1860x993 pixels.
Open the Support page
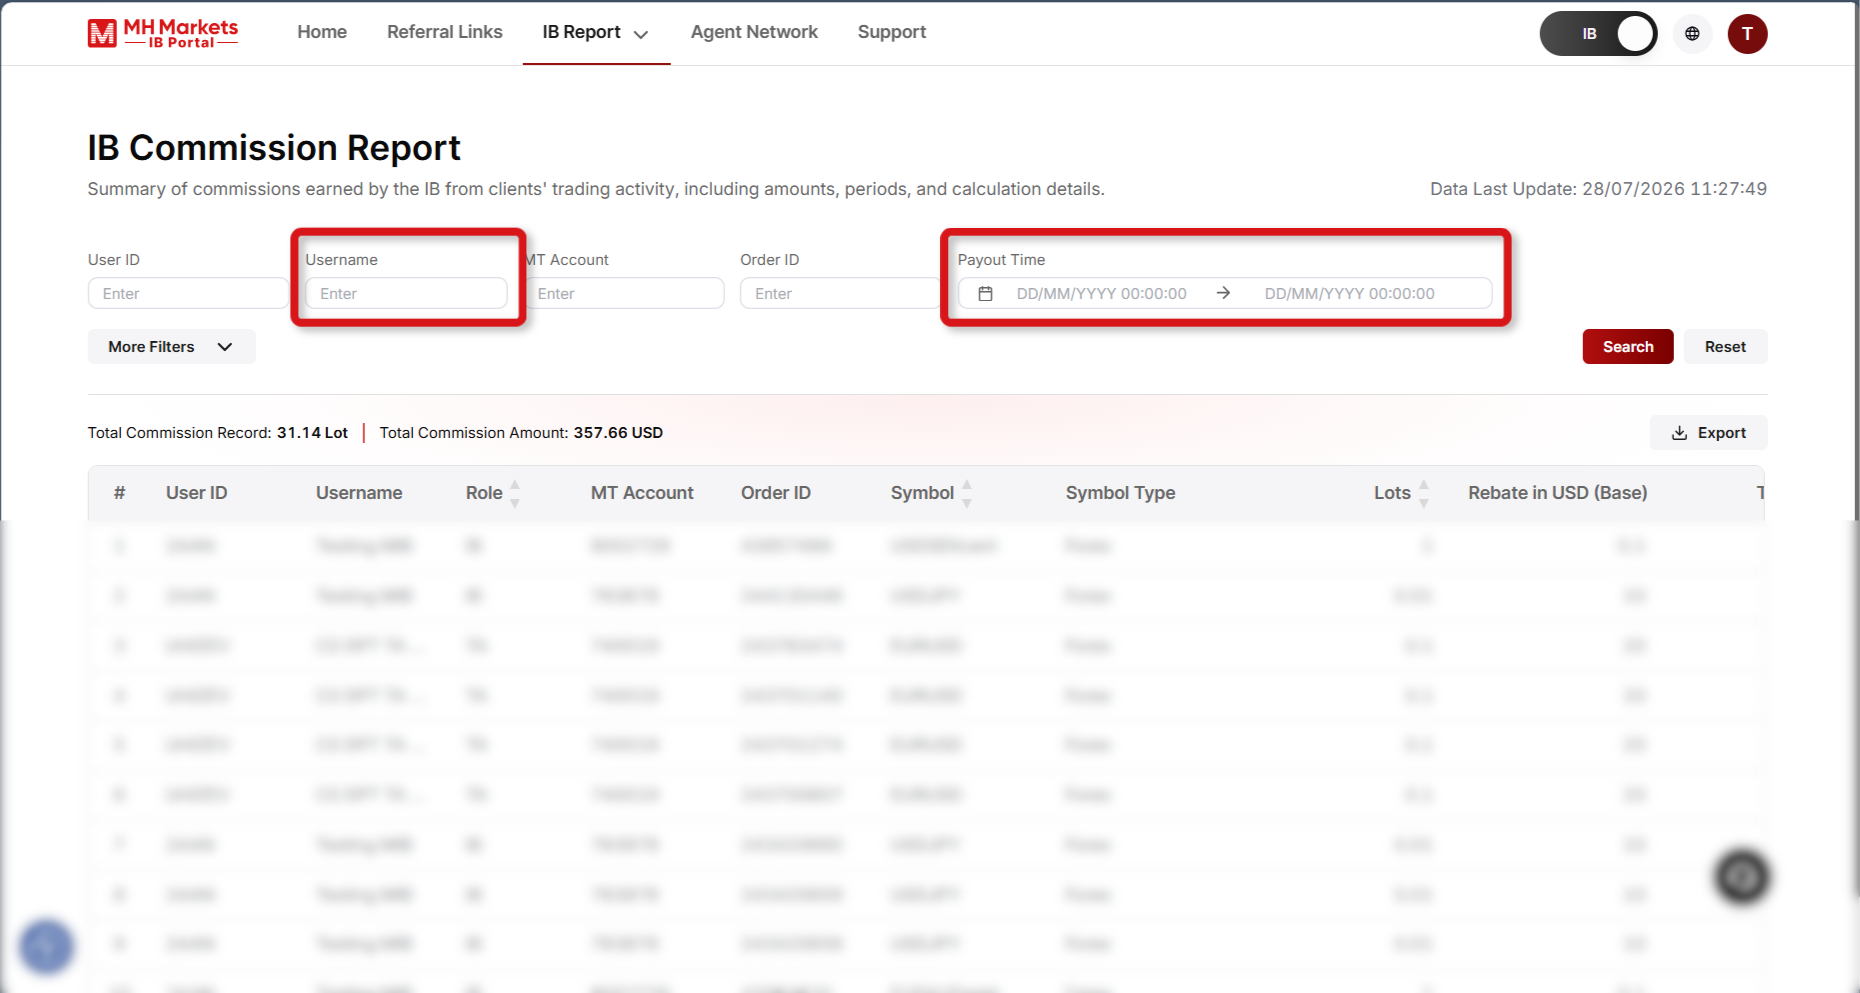pyautogui.click(x=892, y=32)
